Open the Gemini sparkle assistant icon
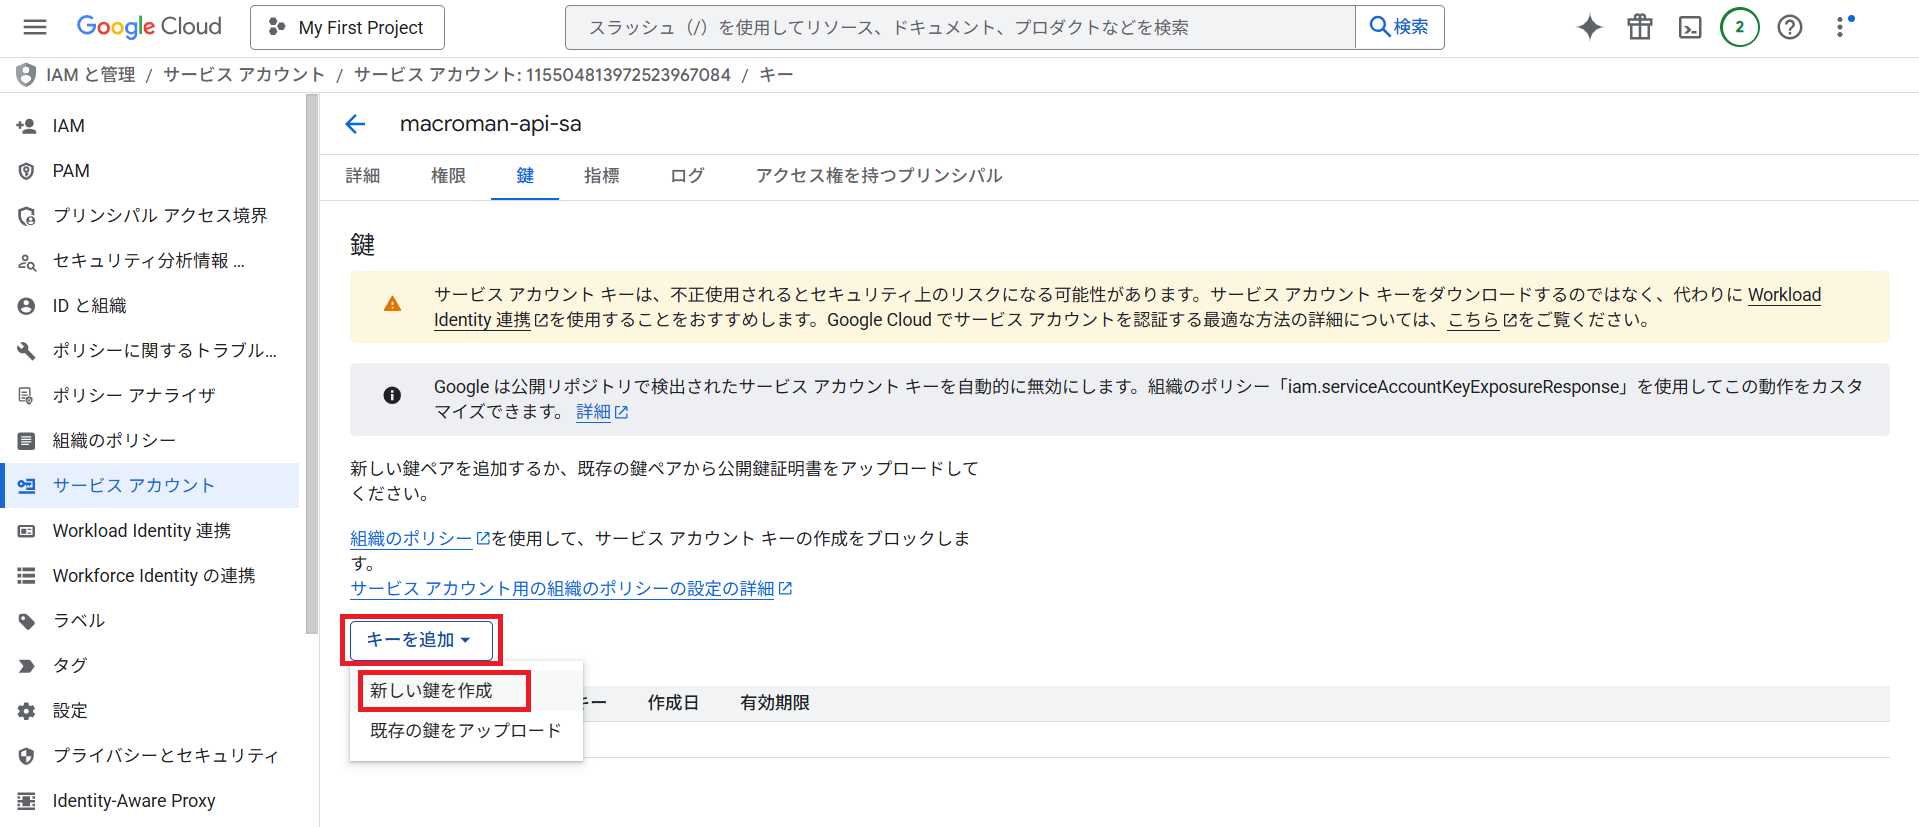 pyautogui.click(x=1590, y=27)
